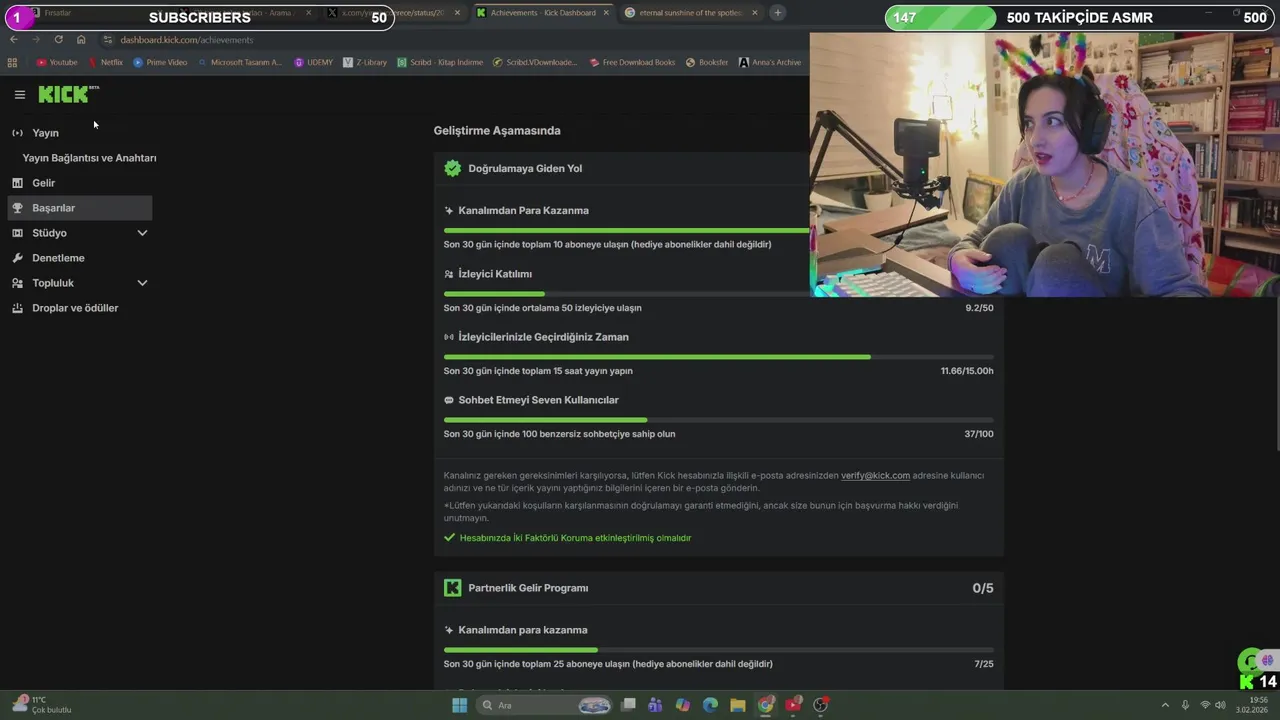The width and height of the screenshot is (1280, 720).
Task: Reload the current page
Action: tap(58, 39)
